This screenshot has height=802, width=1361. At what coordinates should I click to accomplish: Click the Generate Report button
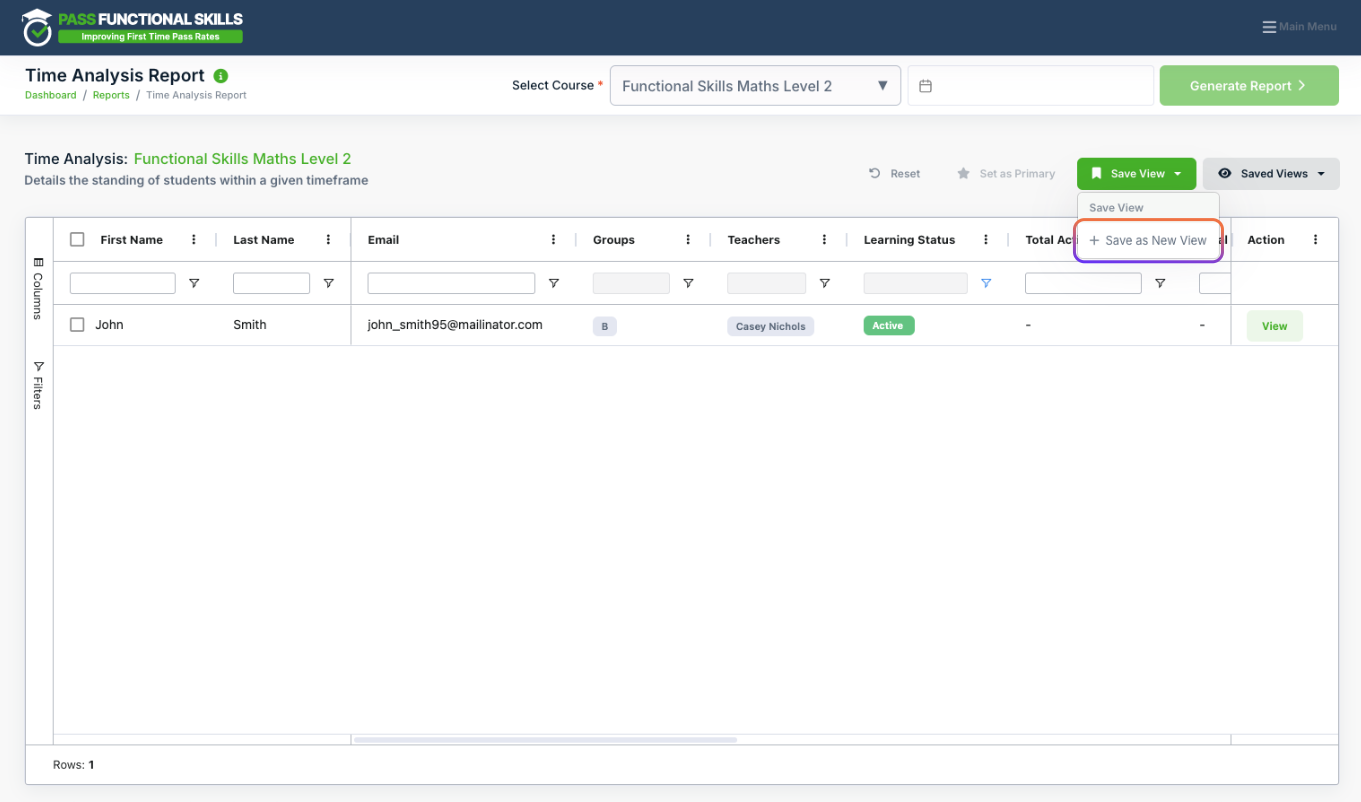tap(1249, 86)
